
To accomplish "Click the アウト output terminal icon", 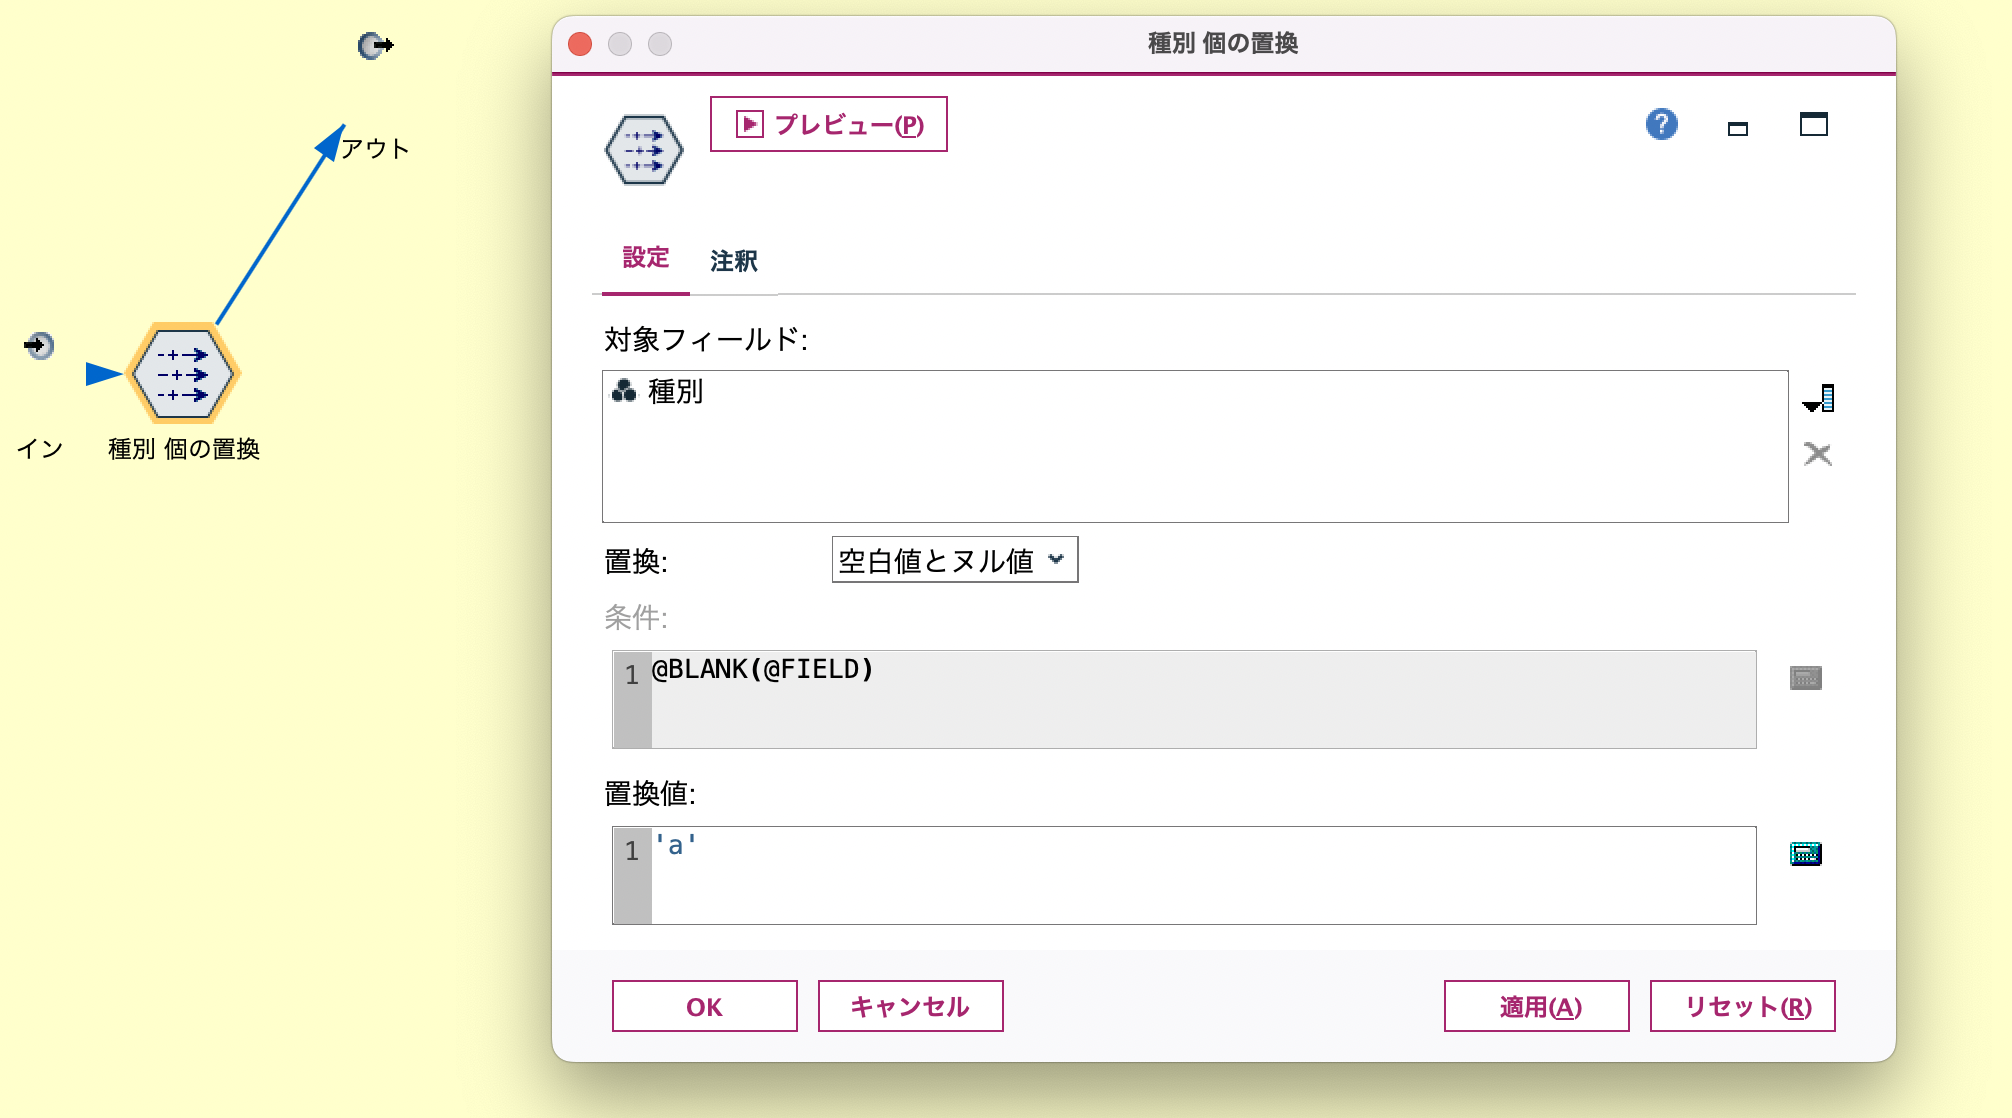I will click(373, 45).
